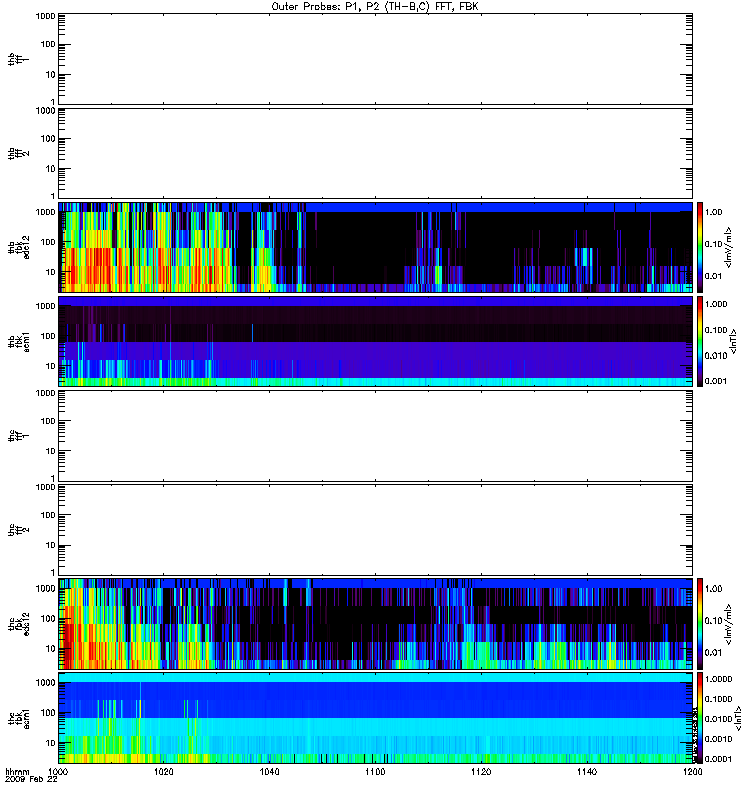Click the 'hhmm' axis unit label
The width and height of the screenshot is (750, 800).
point(17,772)
